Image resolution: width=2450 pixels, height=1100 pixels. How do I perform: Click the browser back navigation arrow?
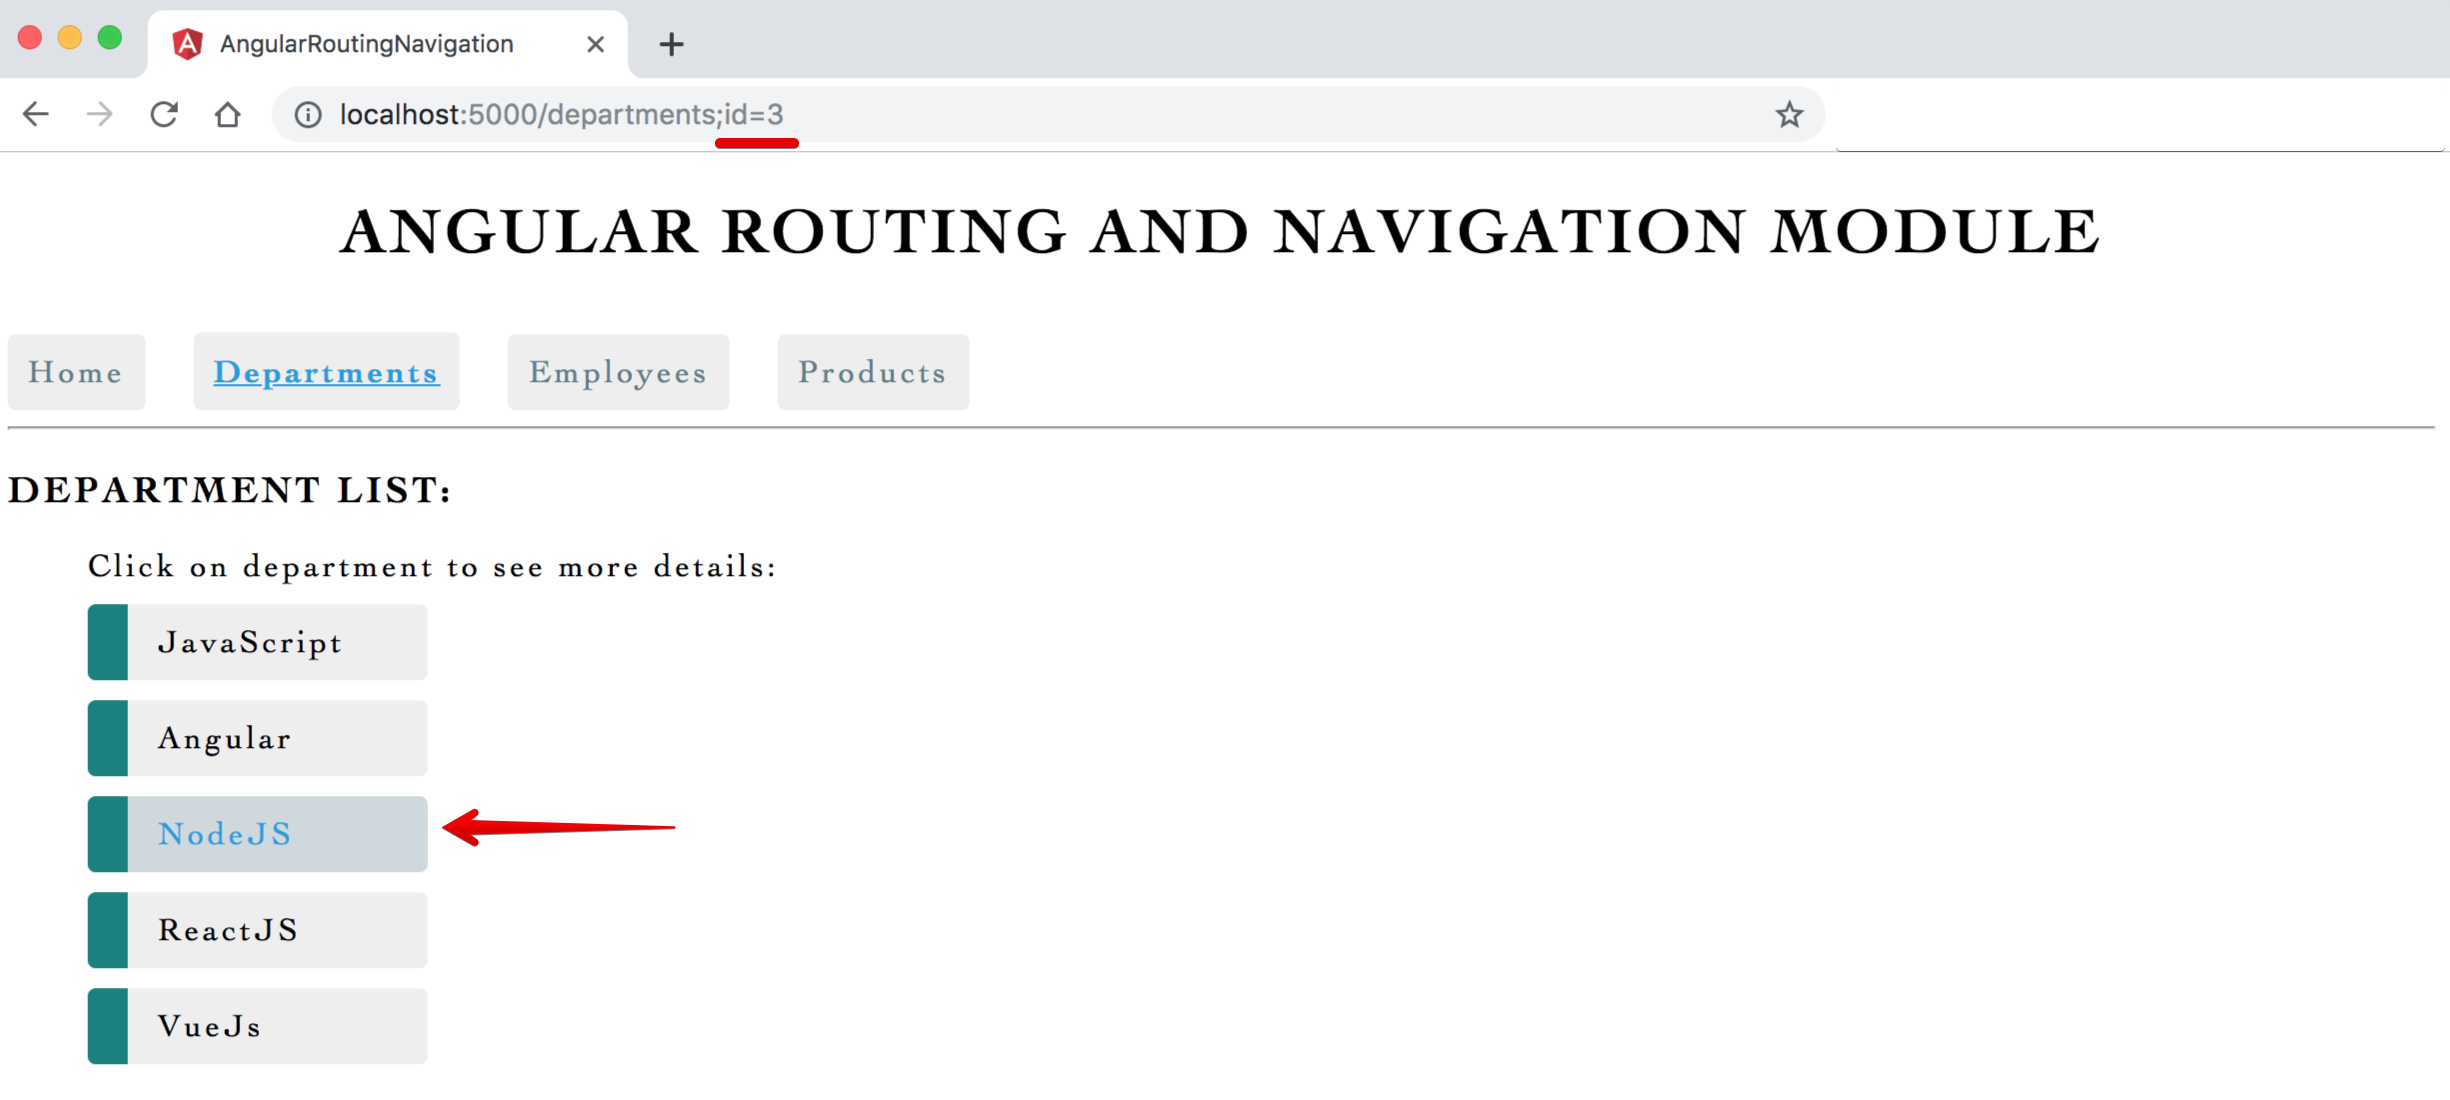(x=39, y=114)
